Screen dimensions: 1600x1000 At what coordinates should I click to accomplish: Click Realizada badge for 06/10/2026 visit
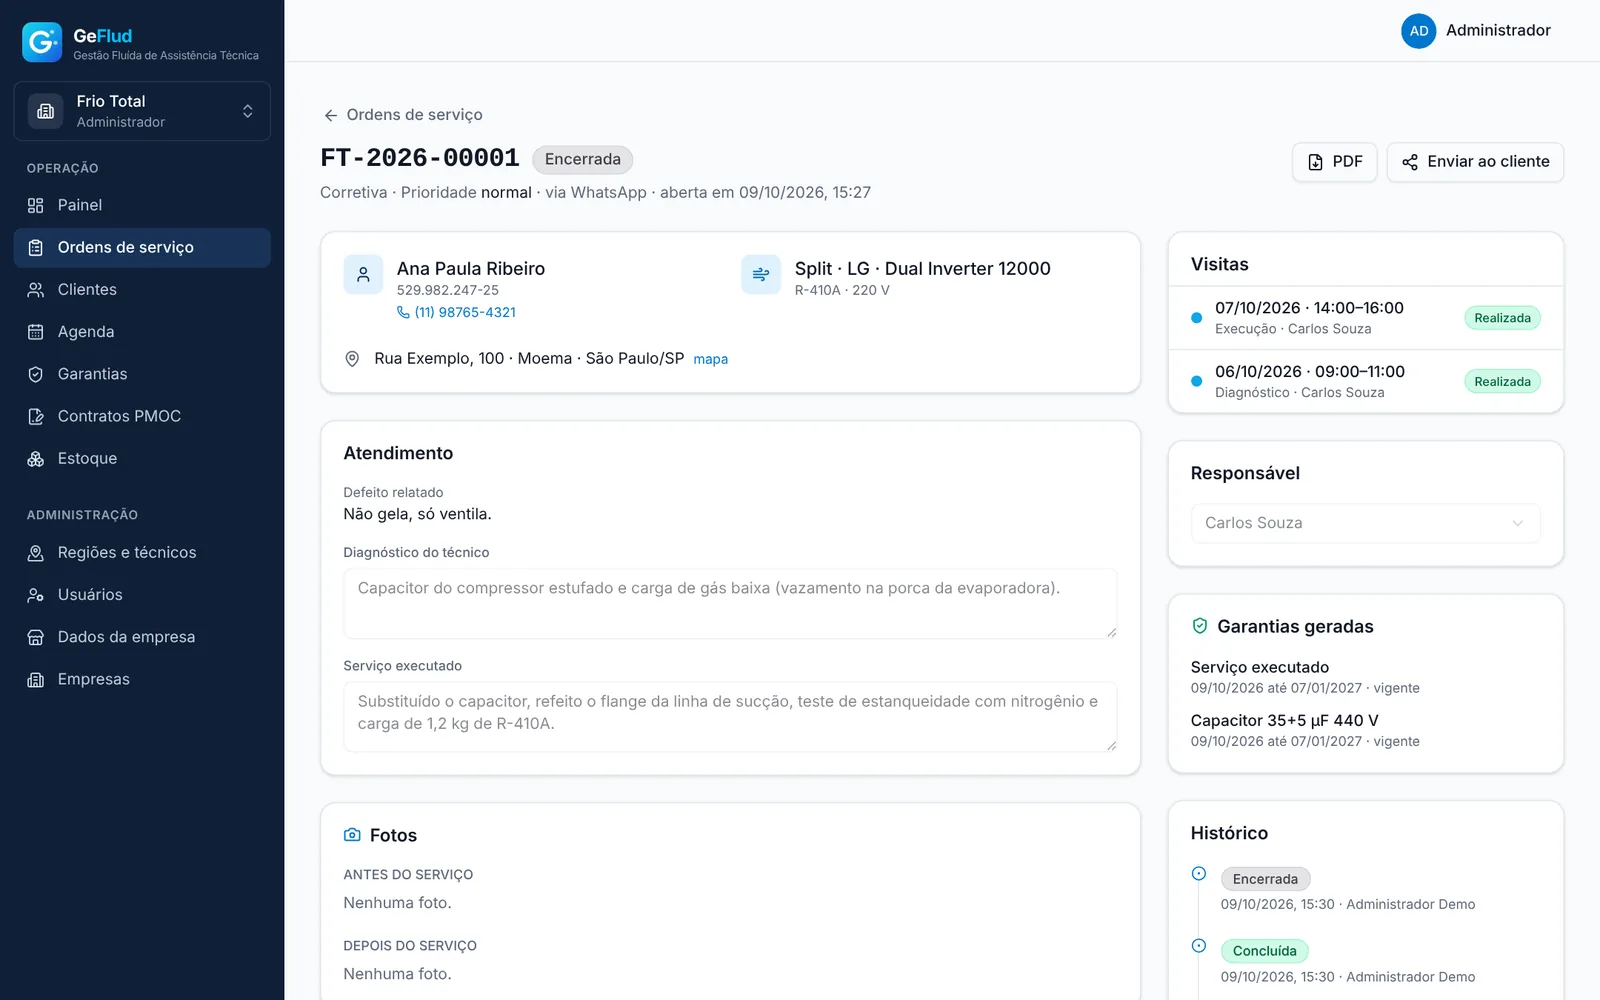[1502, 382]
